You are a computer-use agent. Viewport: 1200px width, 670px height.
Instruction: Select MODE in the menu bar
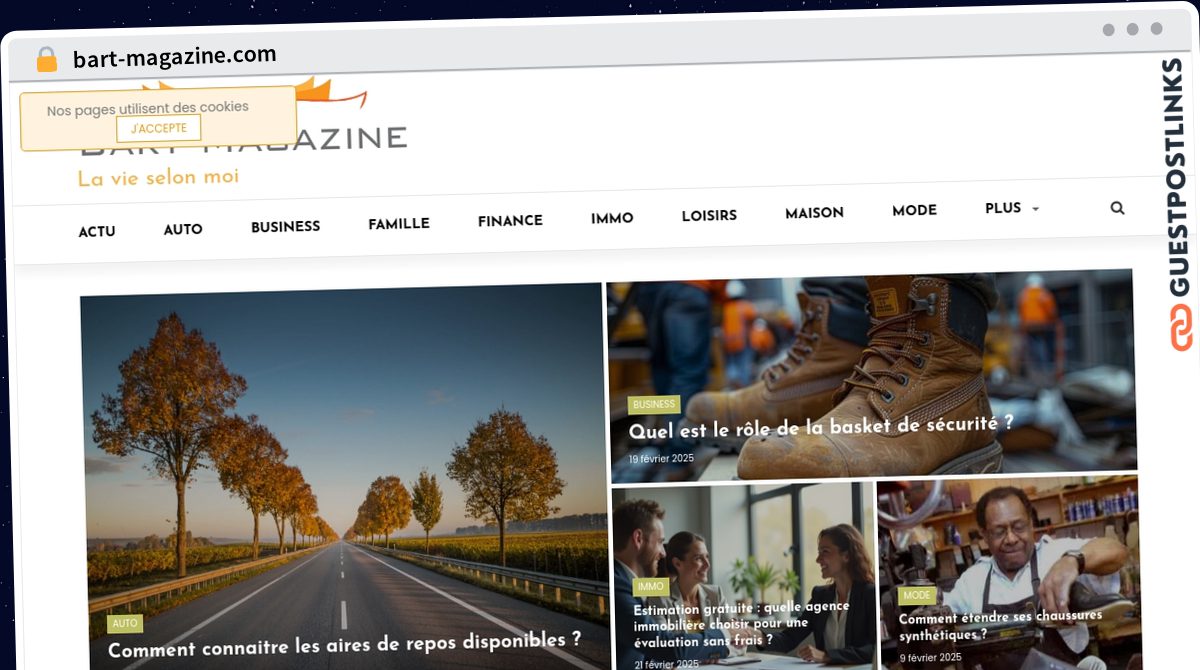(x=914, y=210)
